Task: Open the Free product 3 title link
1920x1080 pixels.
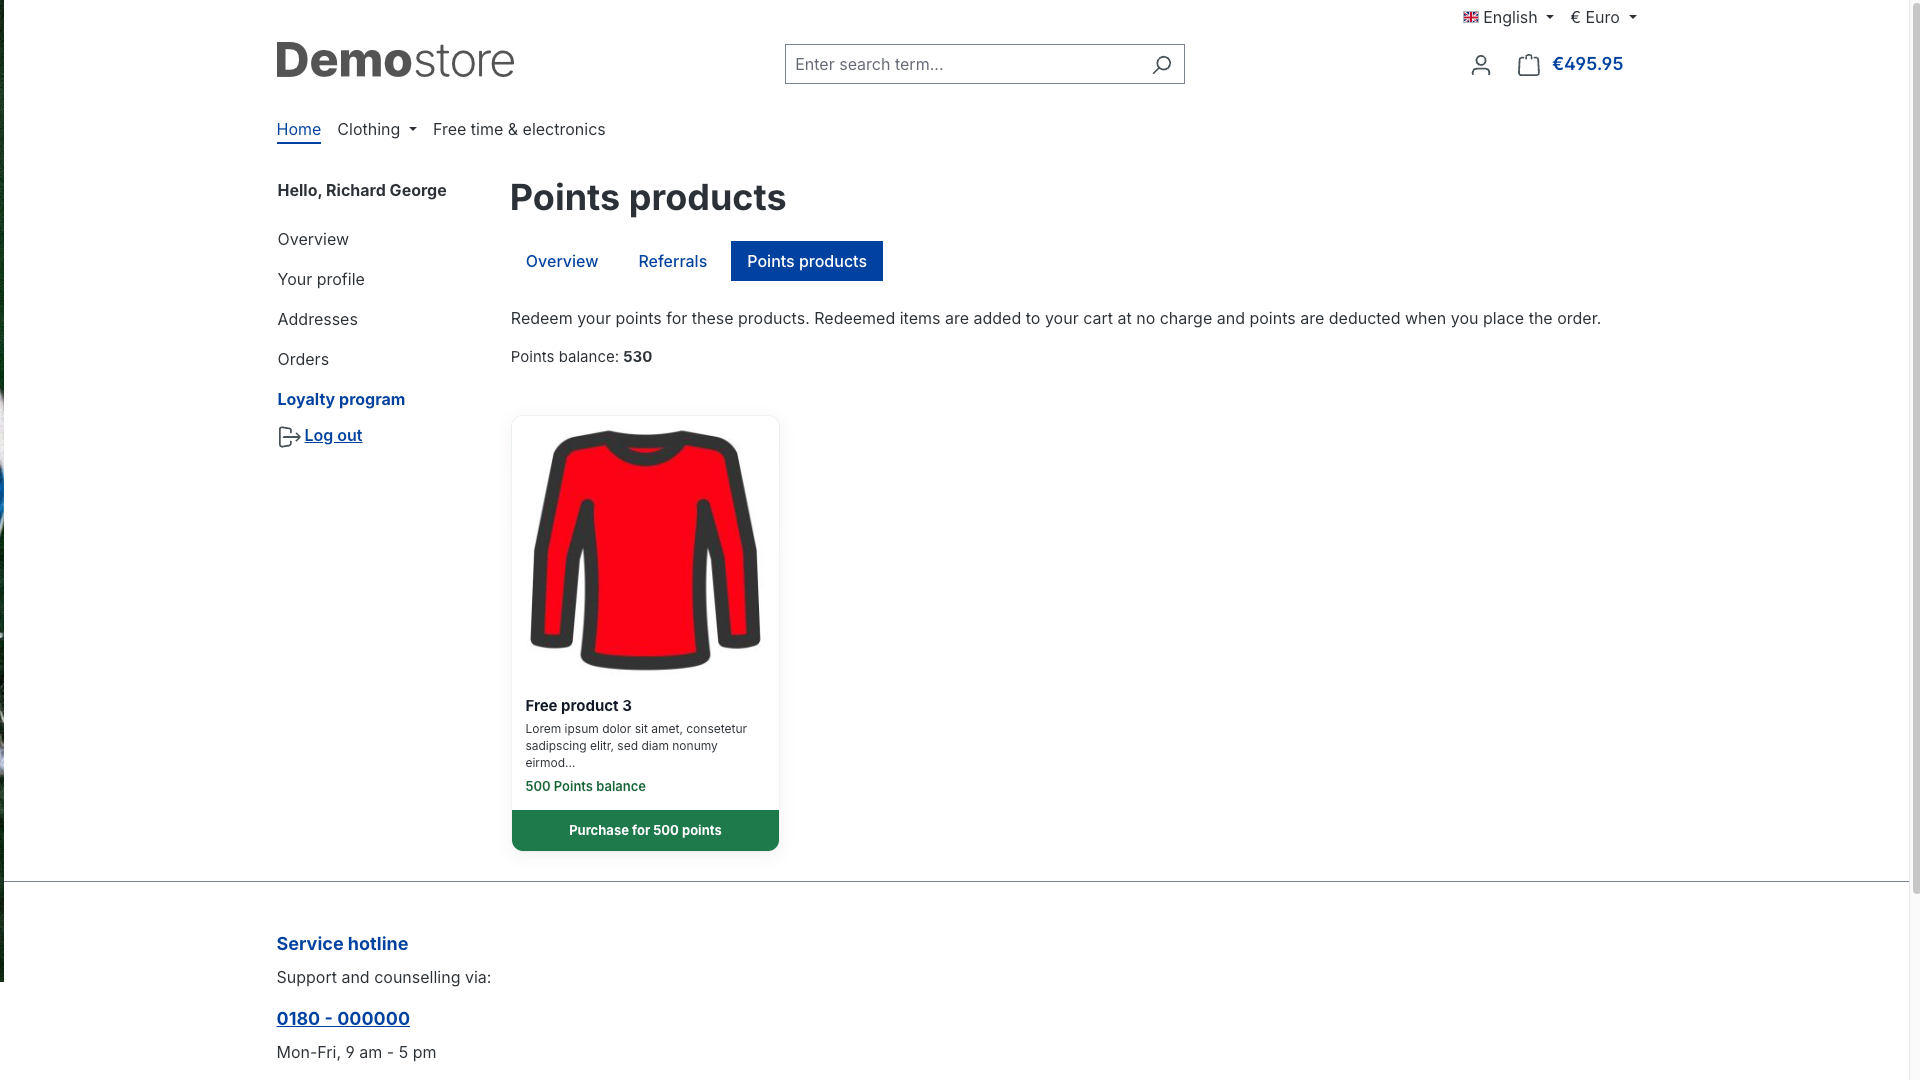Action: 579,705
